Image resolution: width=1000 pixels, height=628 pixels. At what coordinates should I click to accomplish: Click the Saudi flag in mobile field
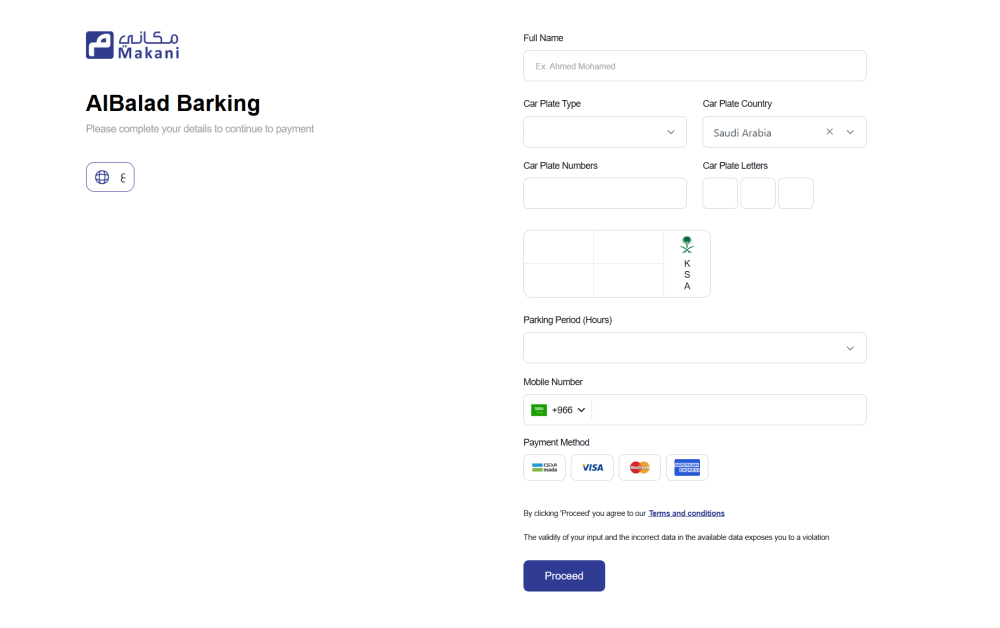click(x=538, y=409)
